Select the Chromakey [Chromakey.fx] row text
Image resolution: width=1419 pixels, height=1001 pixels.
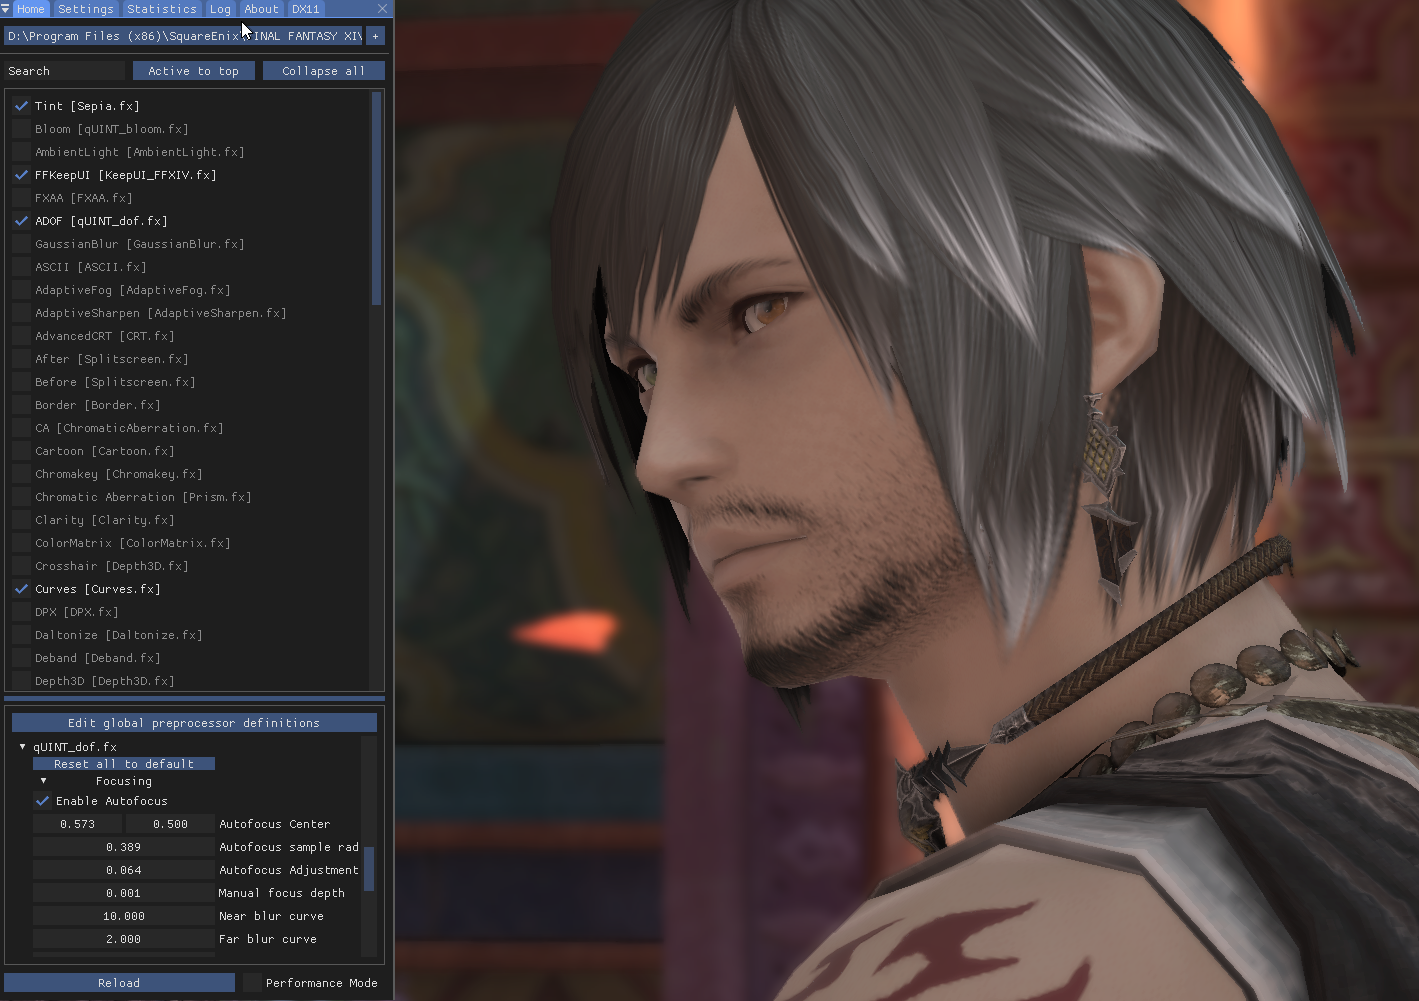118,474
